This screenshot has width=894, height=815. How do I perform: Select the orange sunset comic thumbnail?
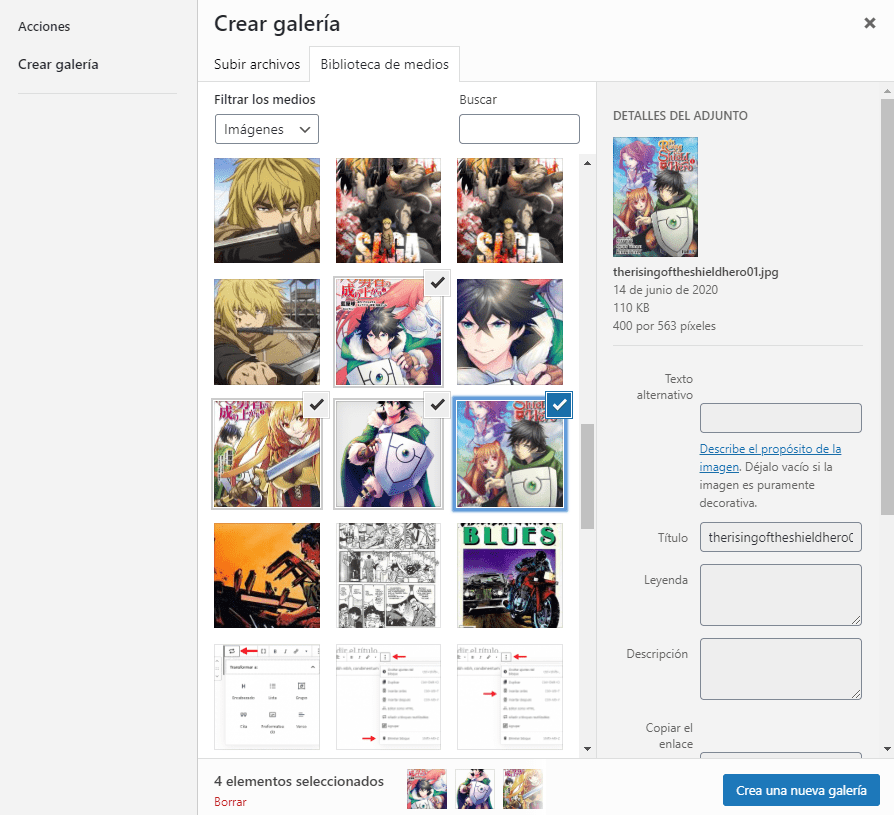click(x=267, y=575)
